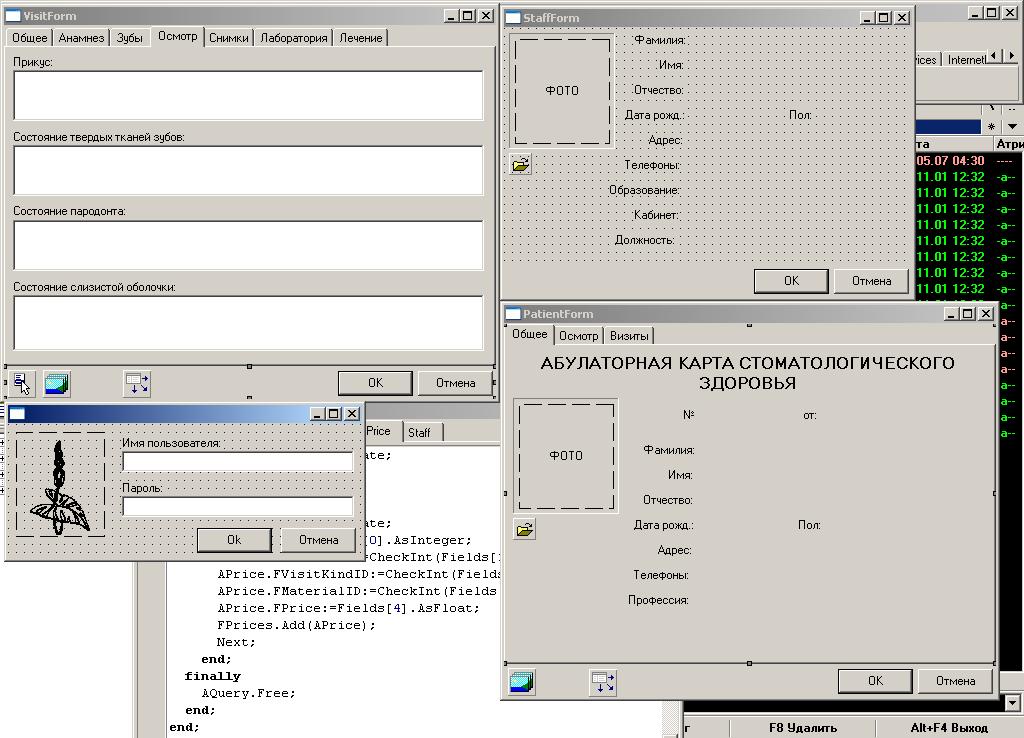Click OK button in StaffForm
This screenshot has height=738, width=1024.
click(x=791, y=281)
